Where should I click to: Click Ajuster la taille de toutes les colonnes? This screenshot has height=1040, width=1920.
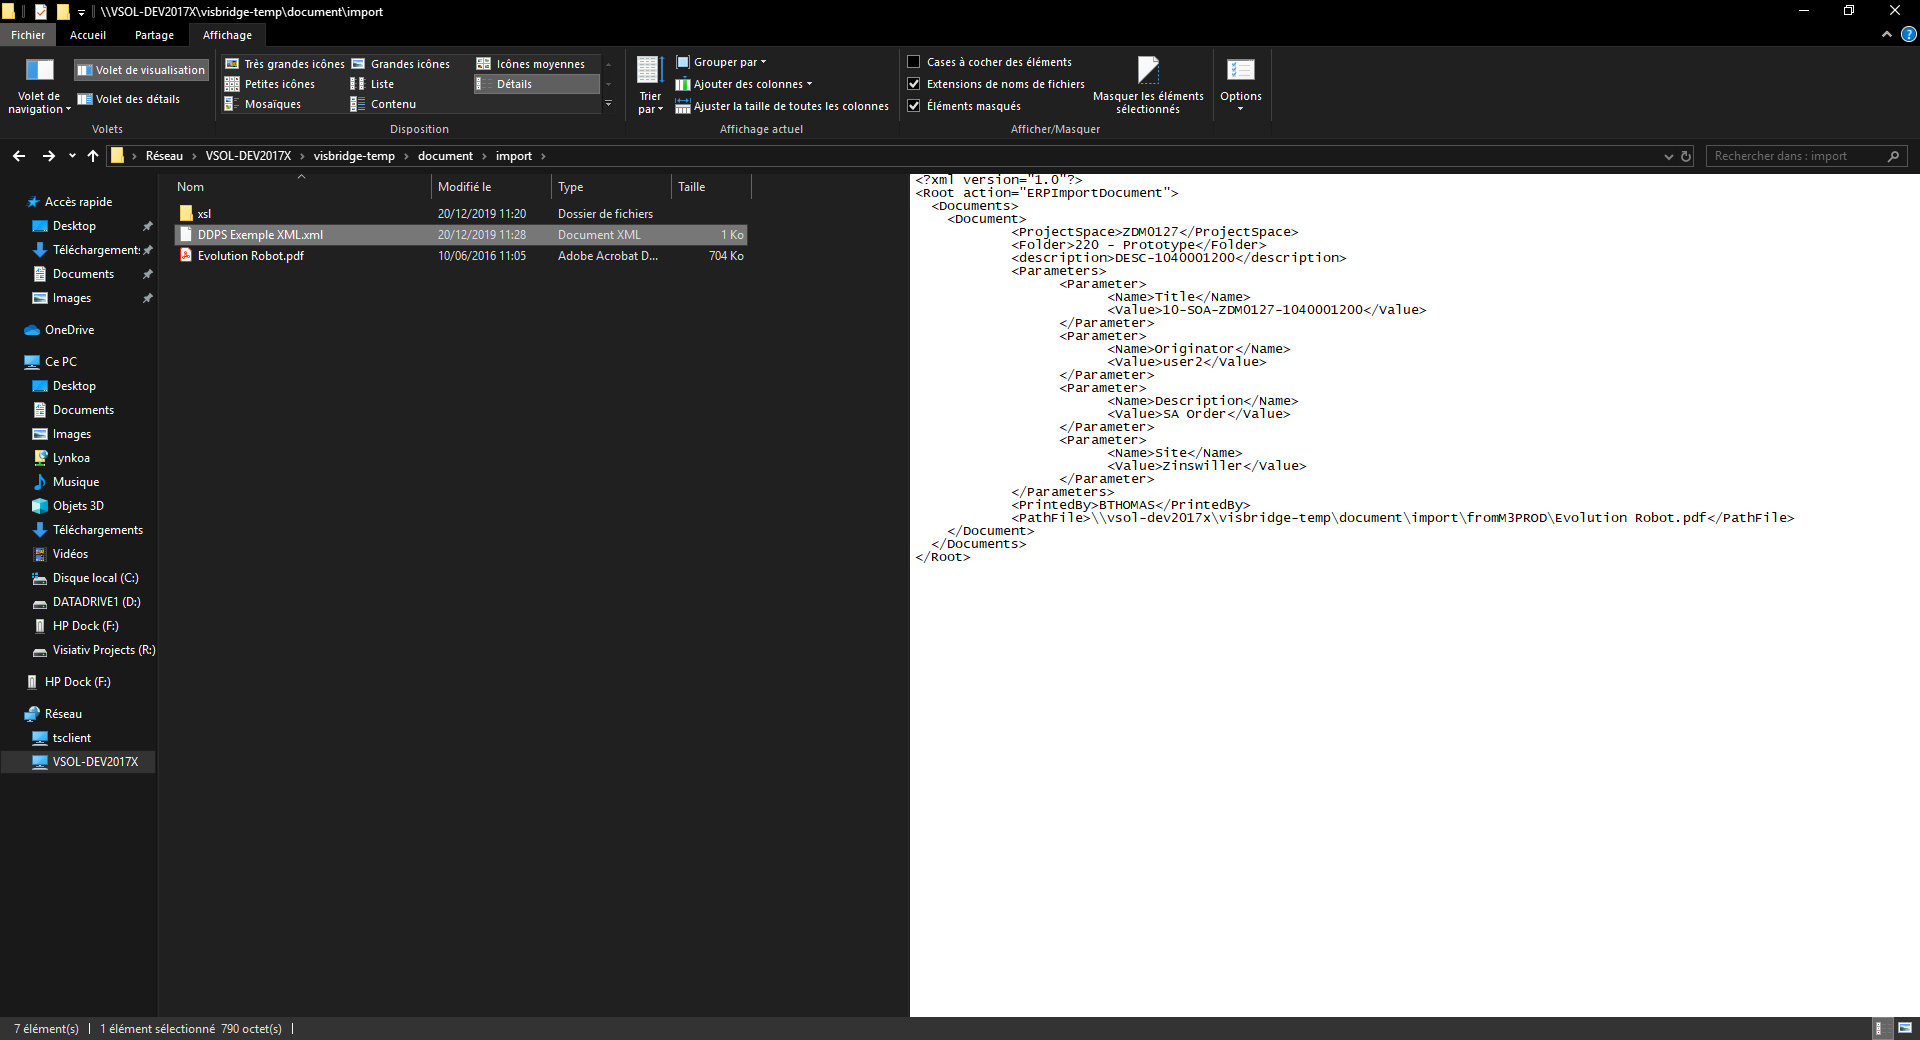790,106
